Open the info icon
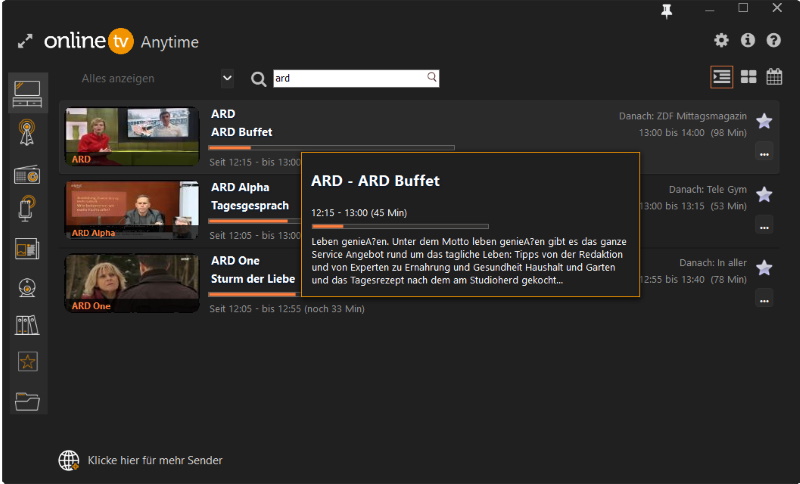 pyautogui.click(x=747, y=40)
